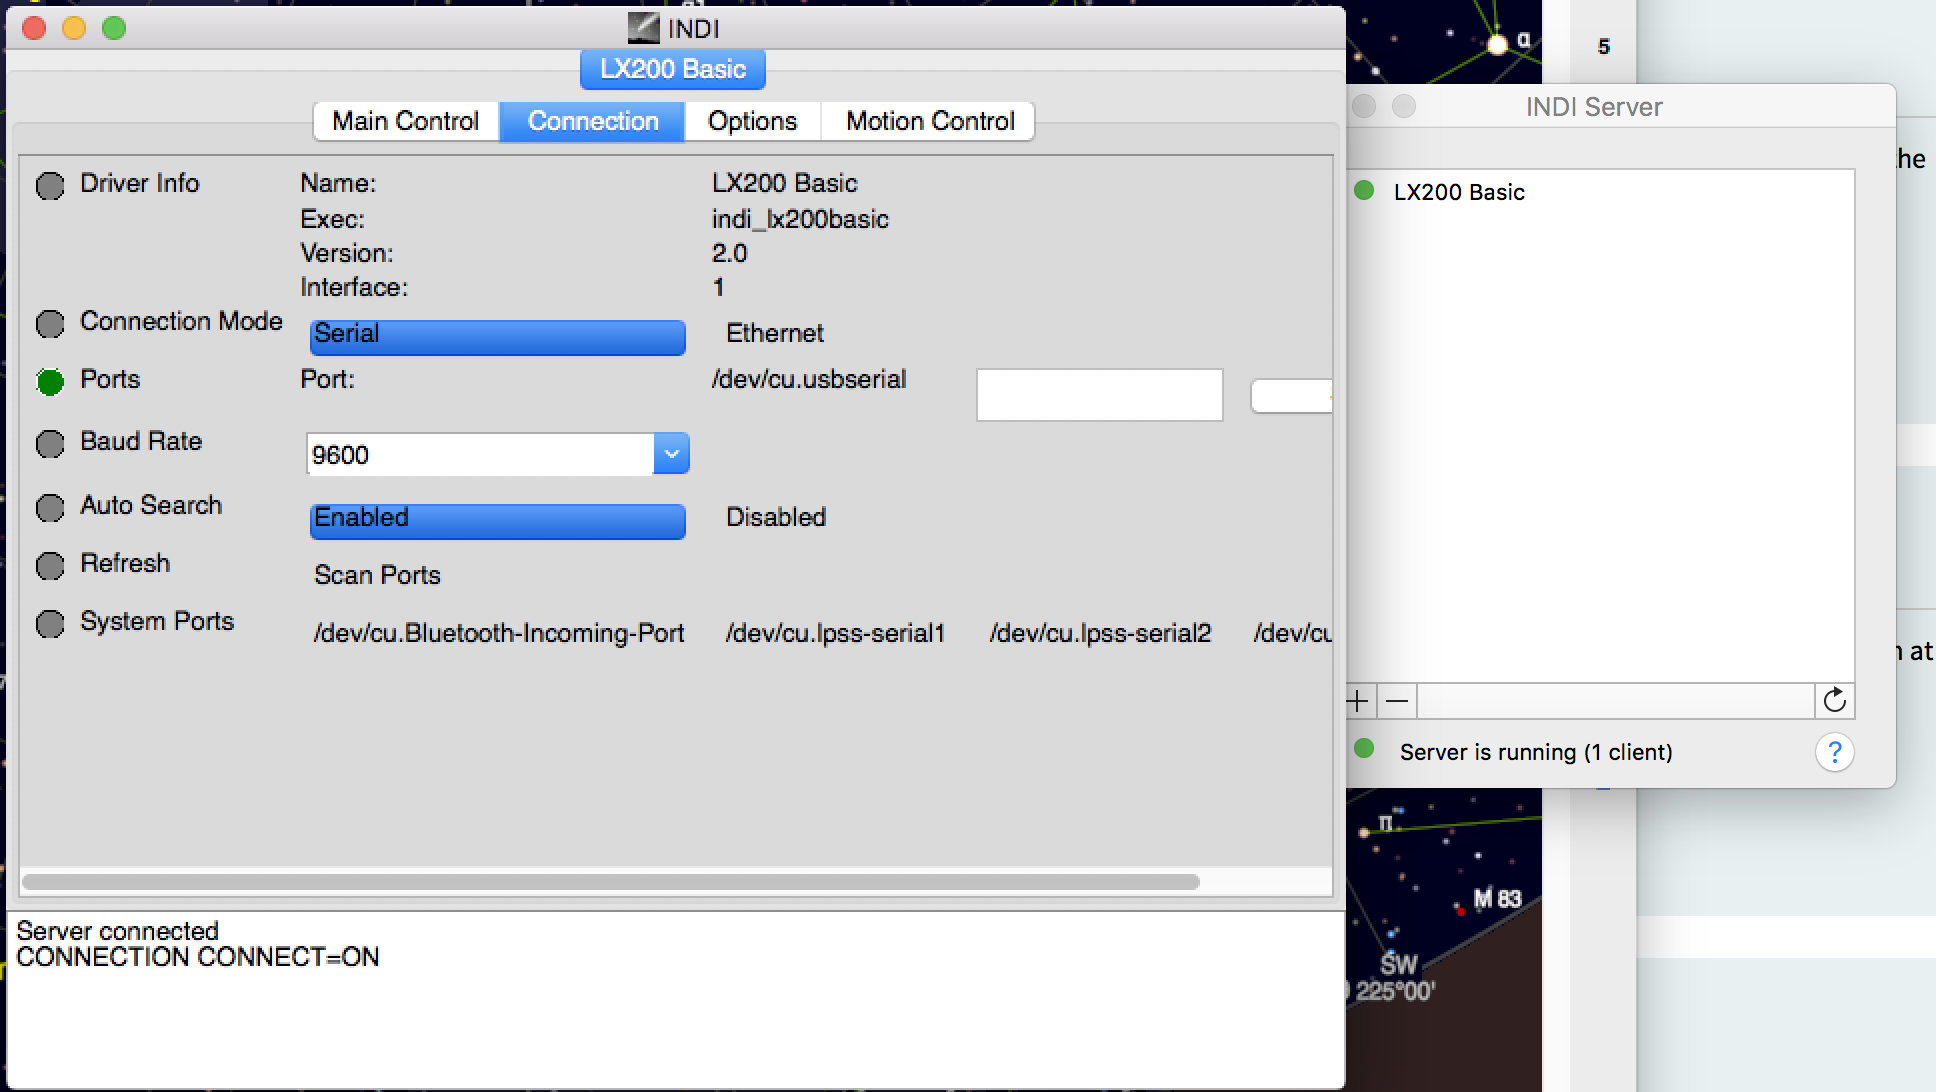
Task: Click the Refresh status light
Action: click(50, 566)
